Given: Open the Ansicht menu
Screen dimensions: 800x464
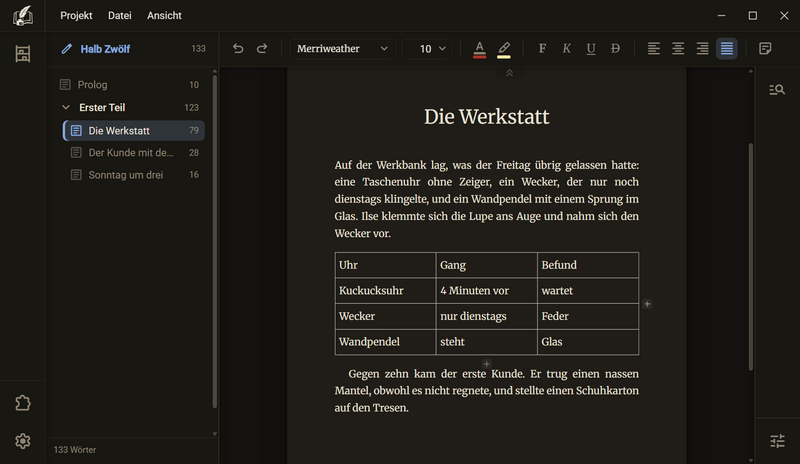Looking at the screenshot, I should click(164, 15).
